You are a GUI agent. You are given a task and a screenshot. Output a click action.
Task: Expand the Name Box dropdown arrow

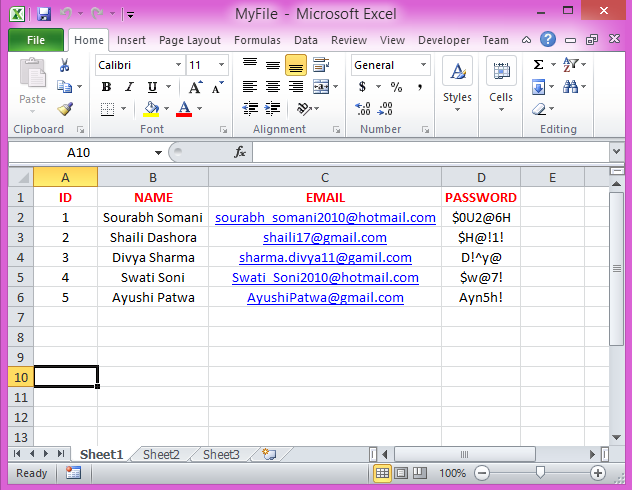click(158, 153)
